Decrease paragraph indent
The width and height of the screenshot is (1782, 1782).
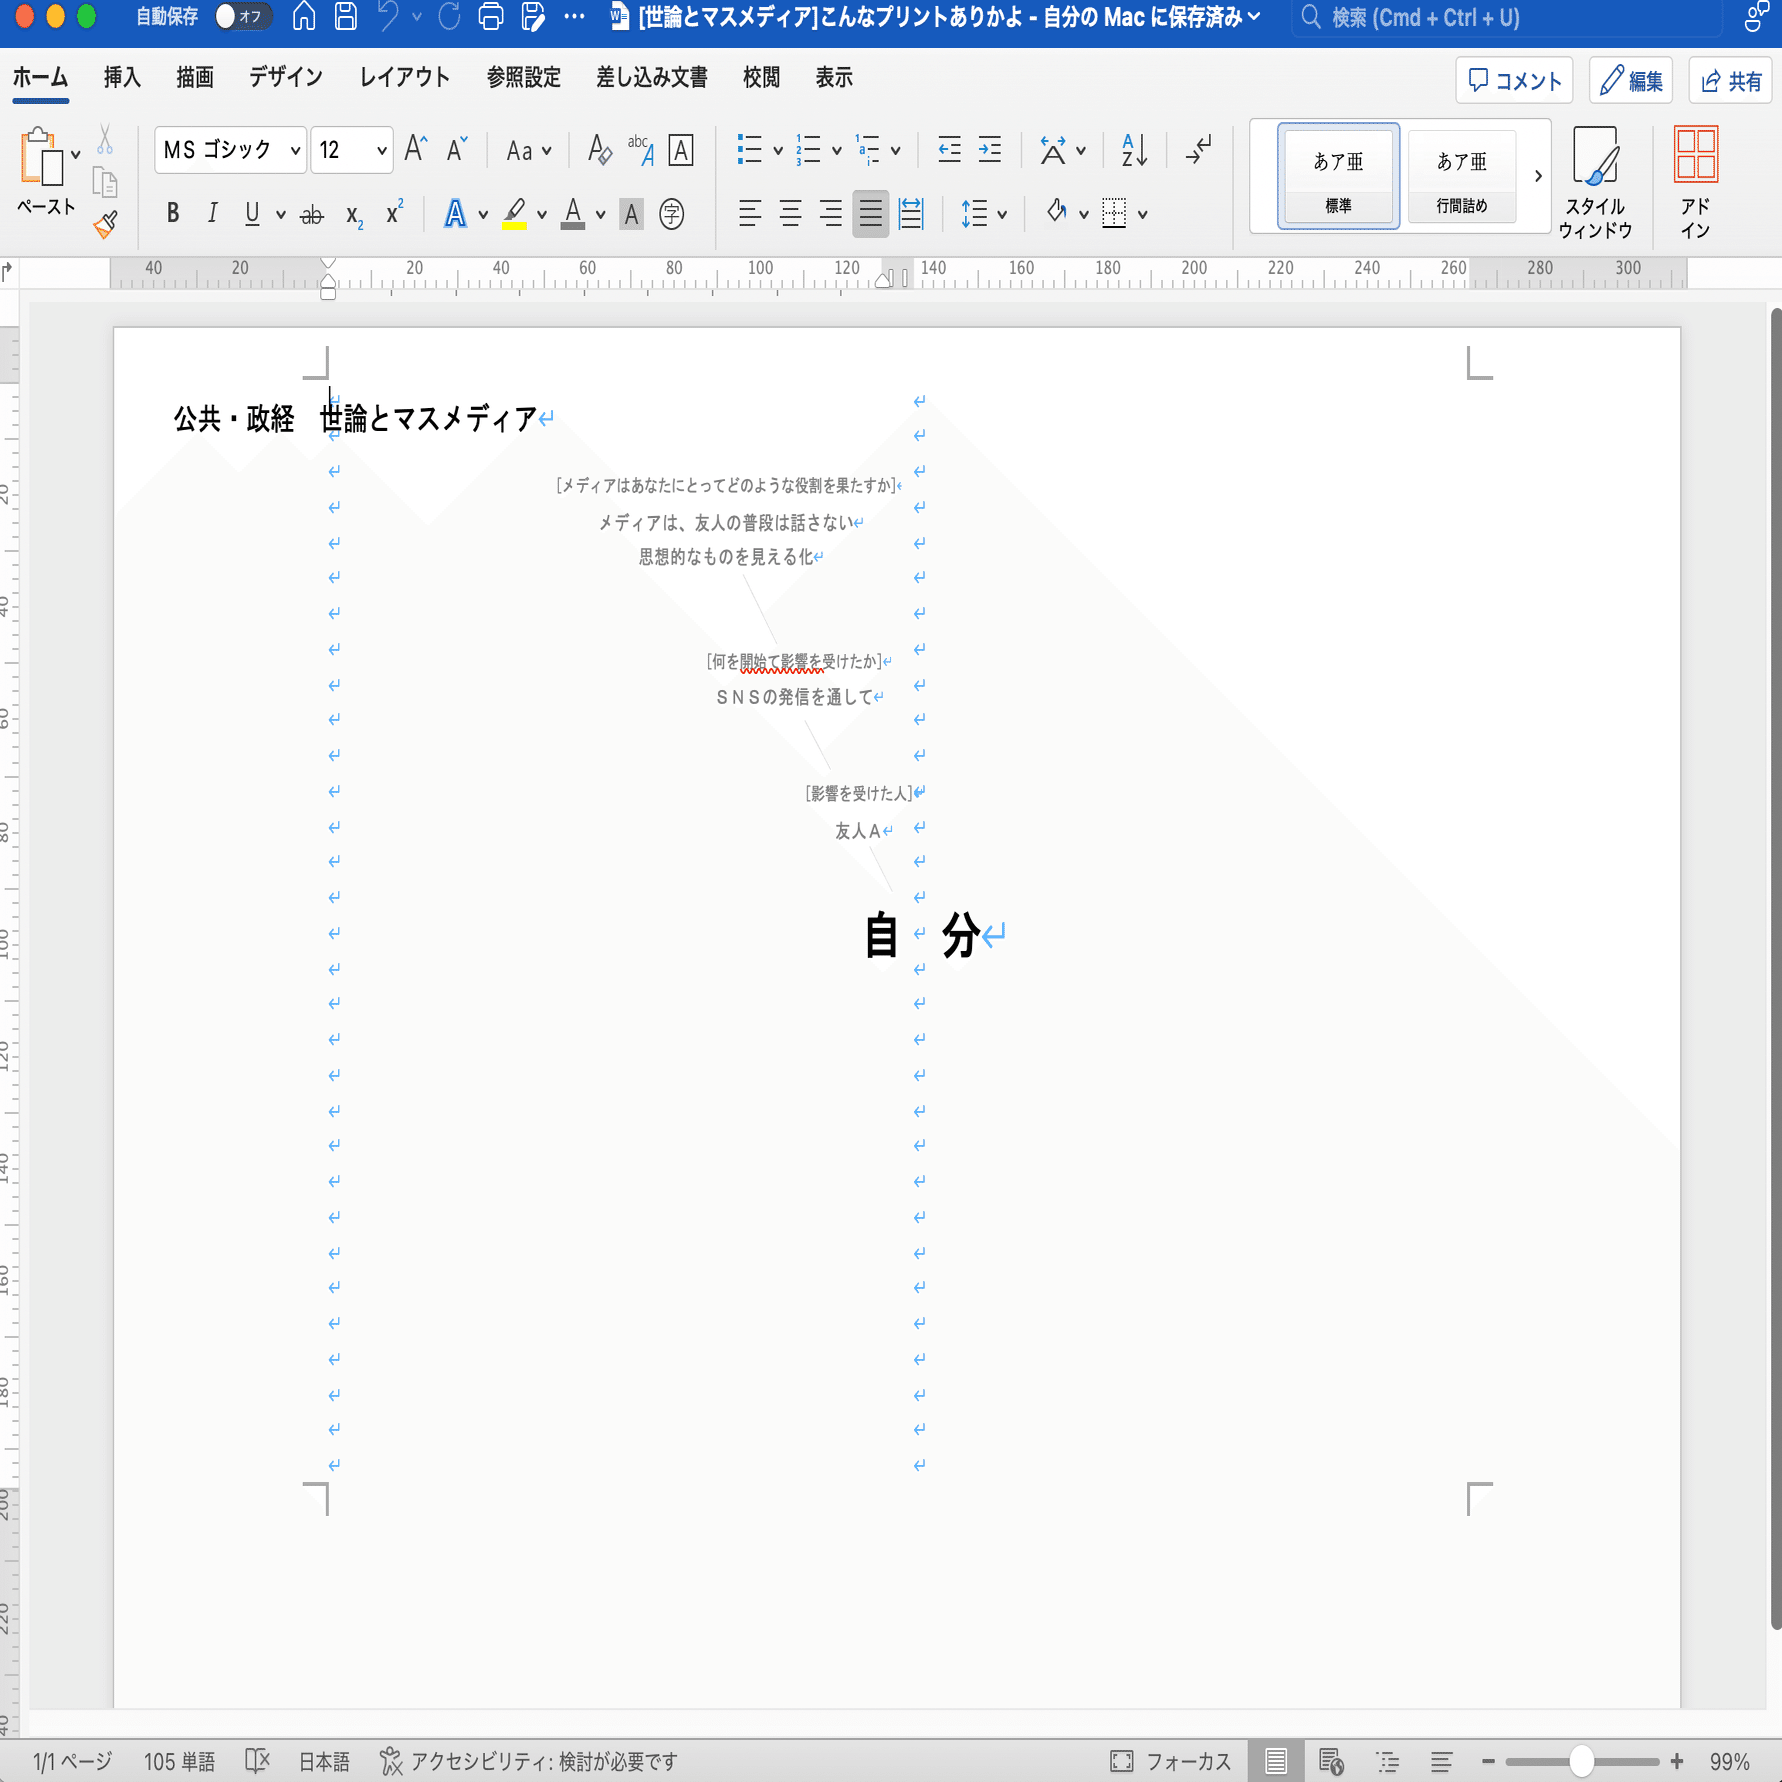pos(949,150)
